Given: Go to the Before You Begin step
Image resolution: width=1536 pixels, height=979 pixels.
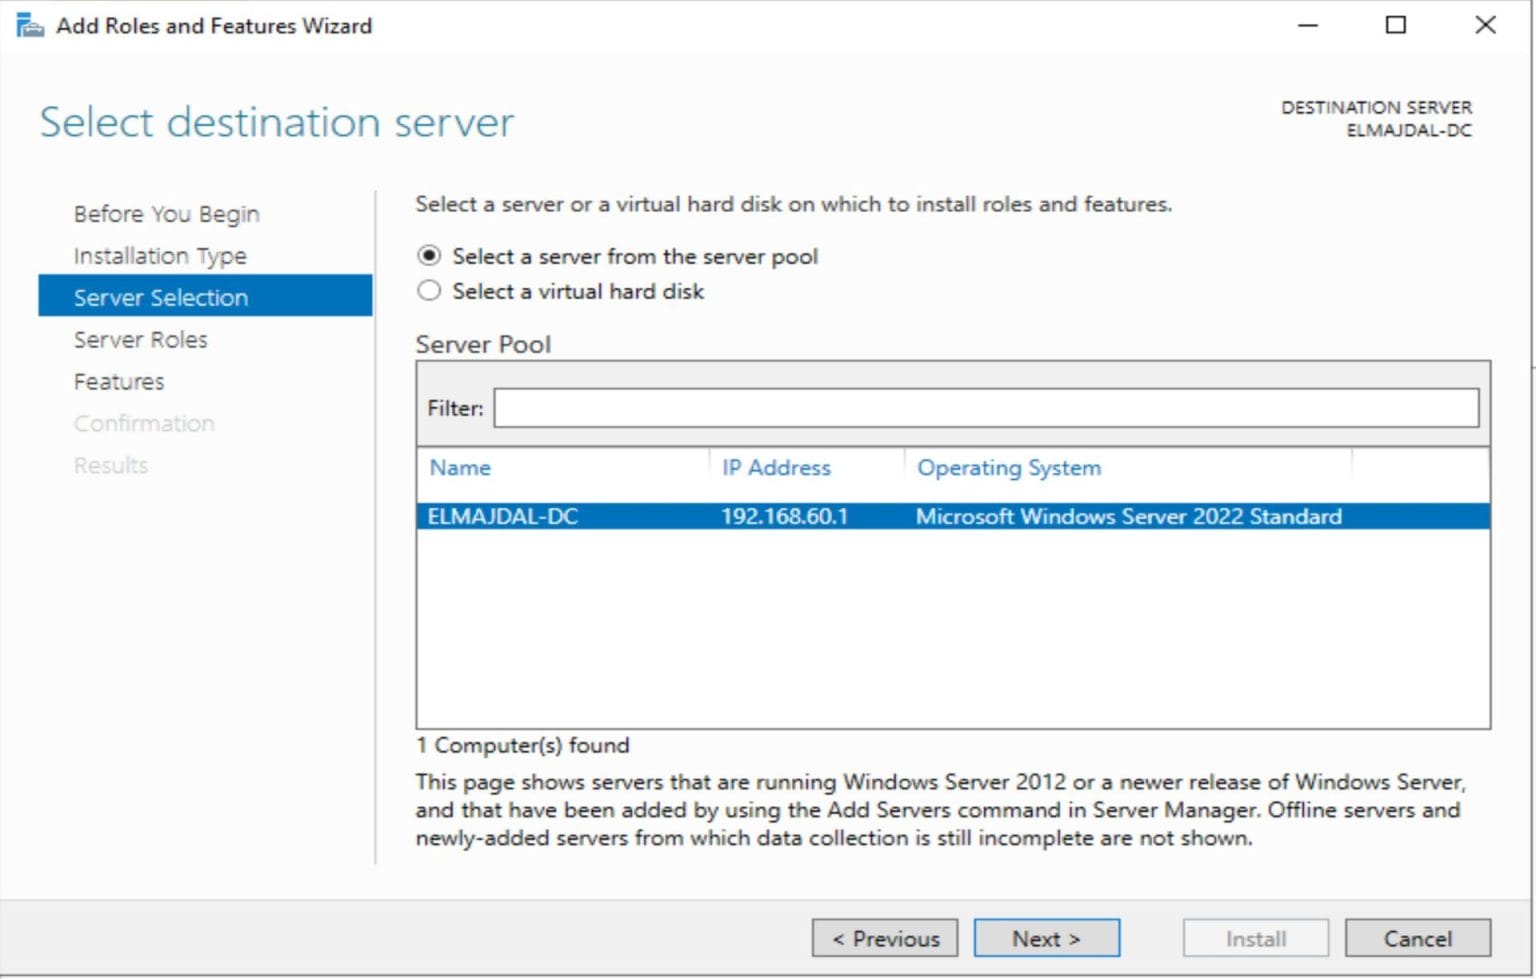Looking at the screenshot, I should [x=165, y=213].
